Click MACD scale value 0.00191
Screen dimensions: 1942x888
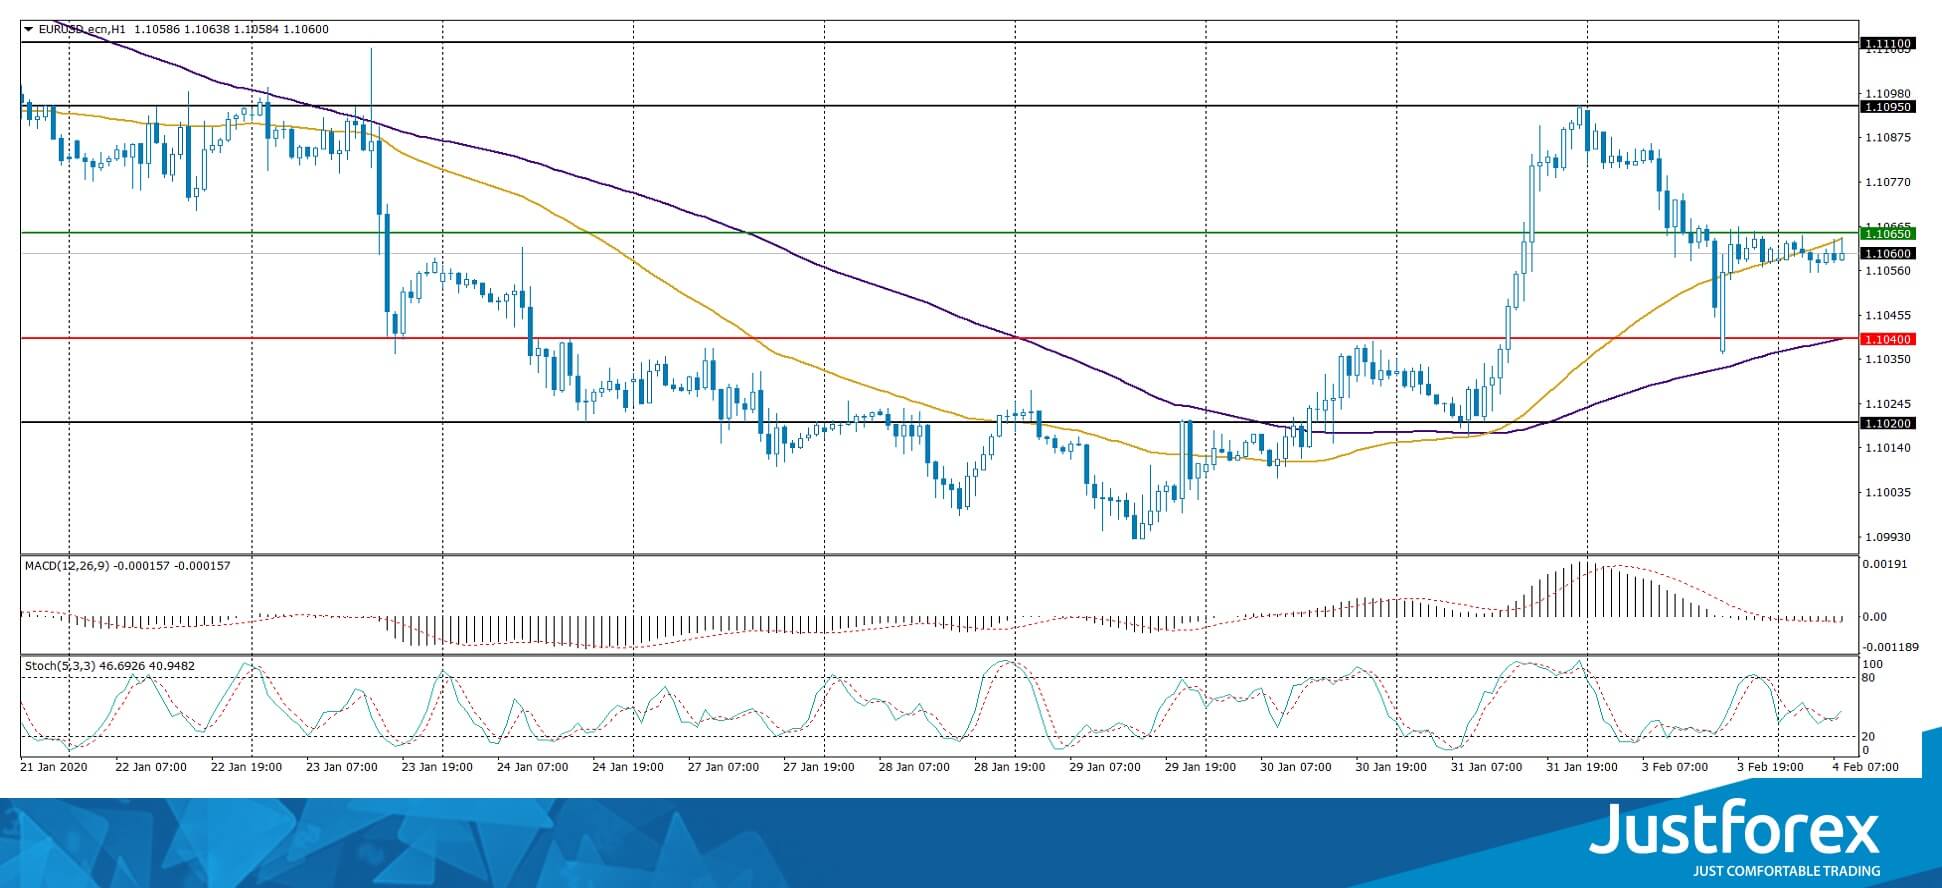click(1885, 564)
